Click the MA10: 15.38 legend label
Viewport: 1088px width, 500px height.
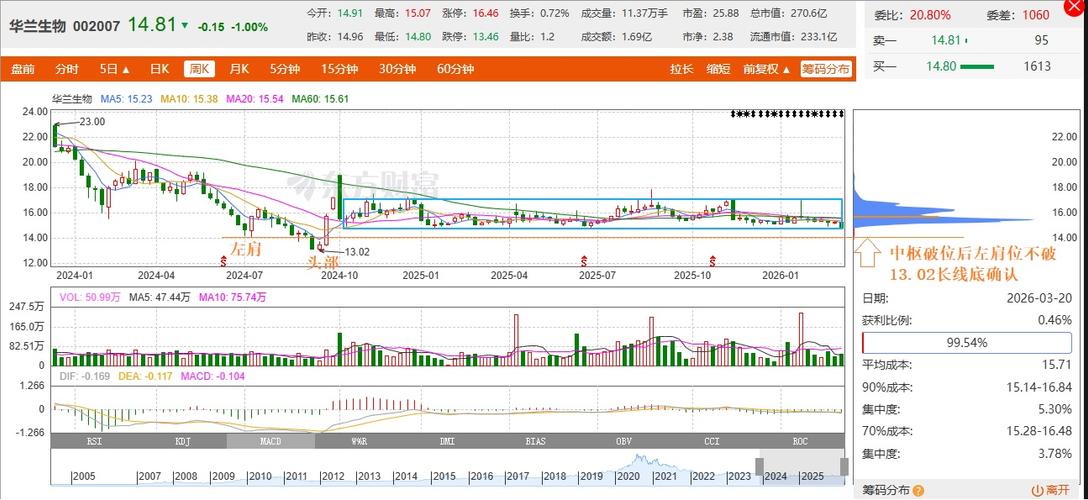[x=189, y=99]
